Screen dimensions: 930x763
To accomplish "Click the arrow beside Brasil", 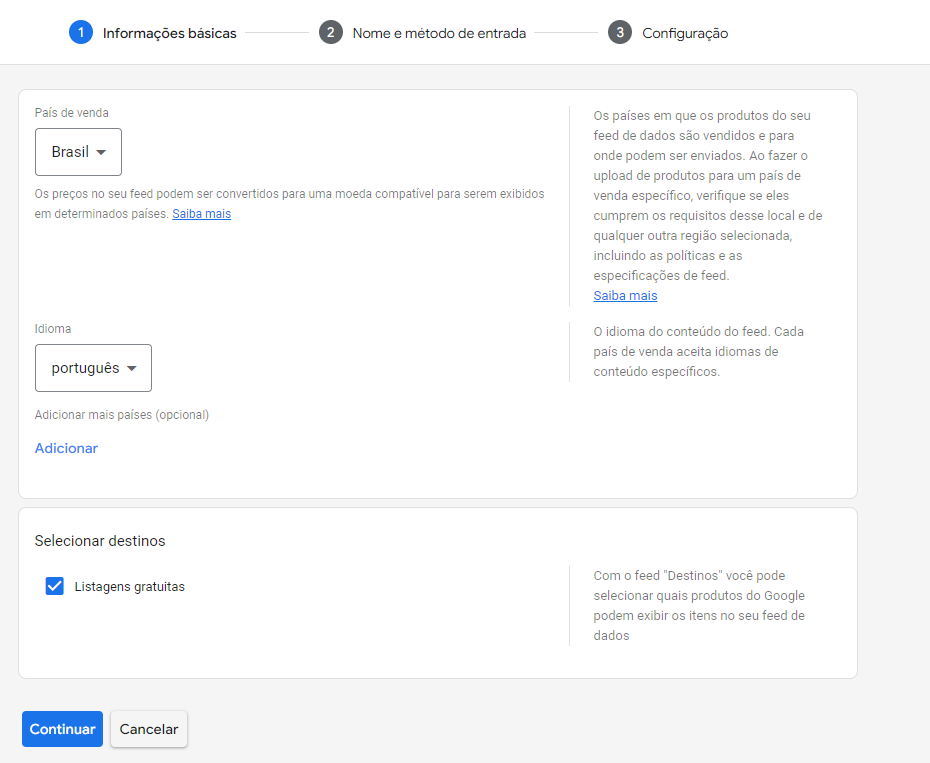I will pyautogui.click(x=101, y=152).
